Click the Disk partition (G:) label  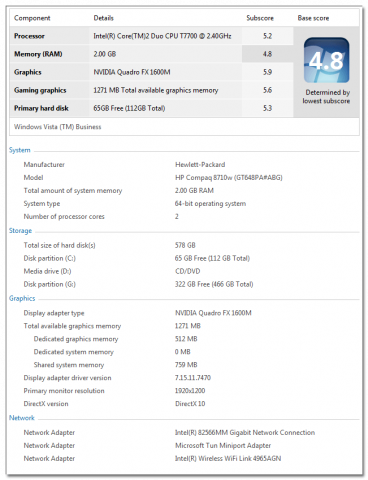click(50, 284)
